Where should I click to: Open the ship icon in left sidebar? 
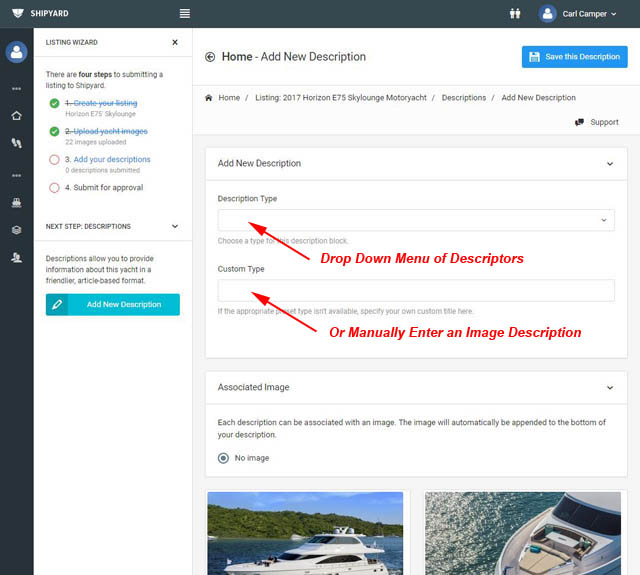[16, 202]
